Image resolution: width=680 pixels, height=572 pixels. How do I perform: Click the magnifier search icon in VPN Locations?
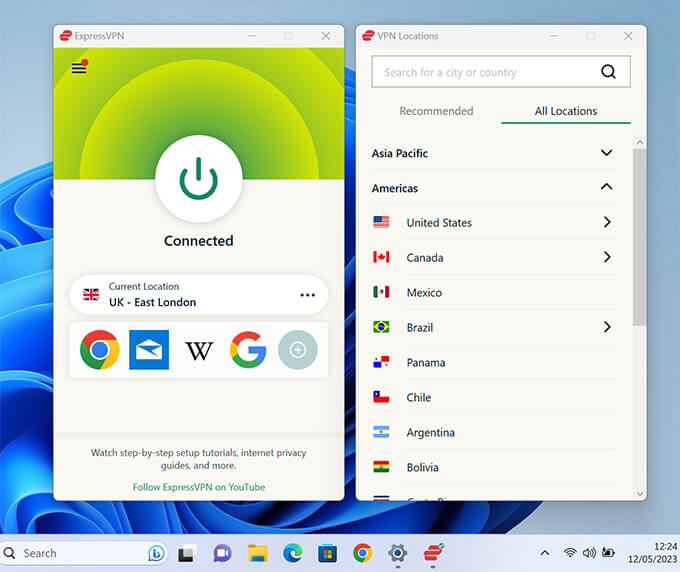608,72
